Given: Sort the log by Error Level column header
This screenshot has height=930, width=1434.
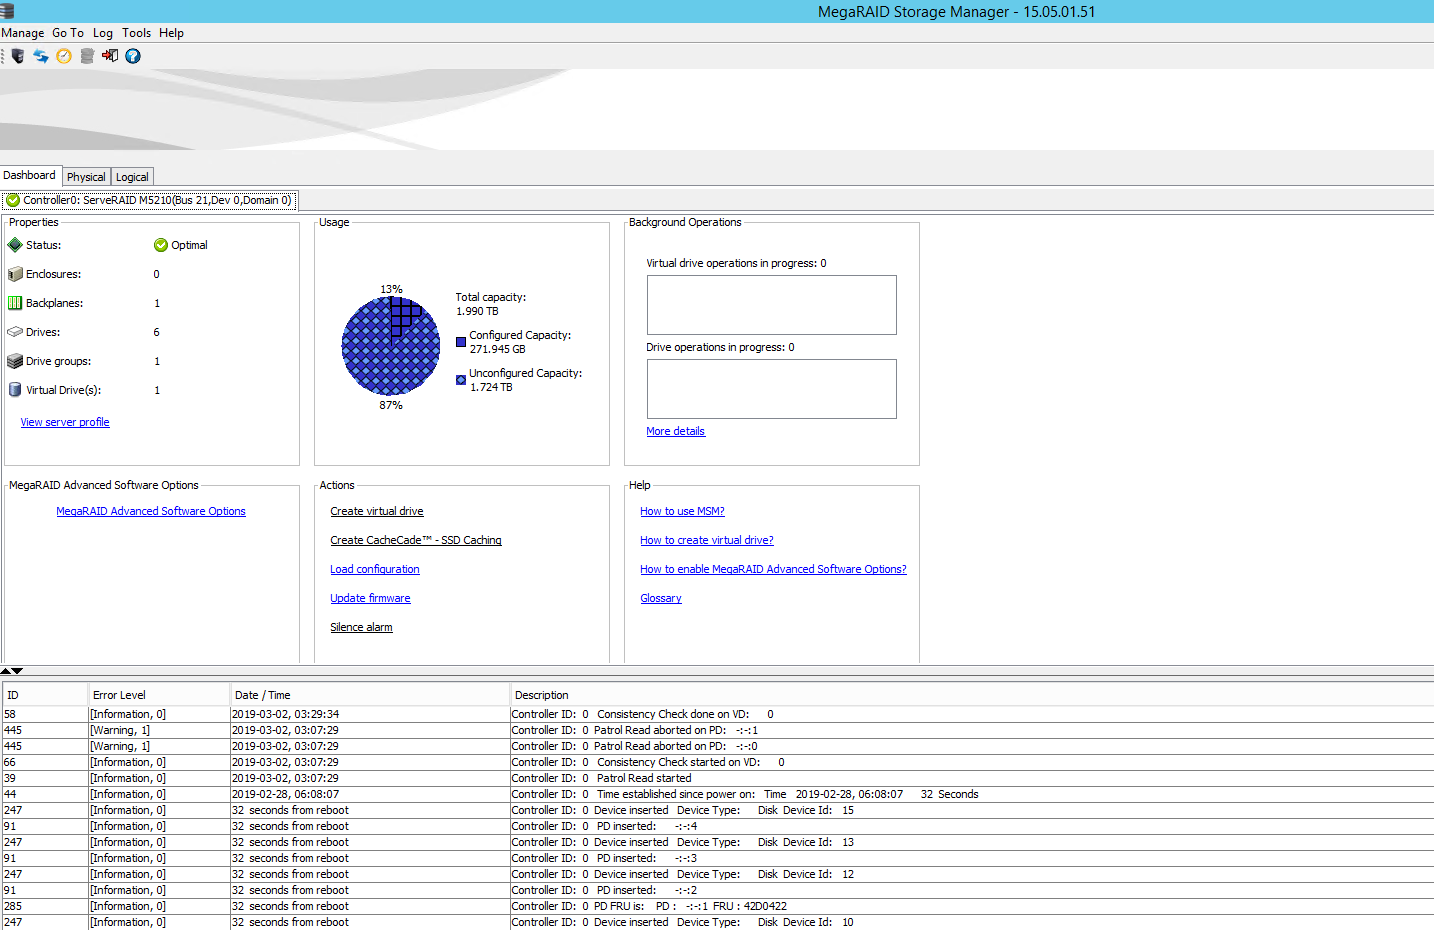Looking at the screenshot, I should pos(159,695).
